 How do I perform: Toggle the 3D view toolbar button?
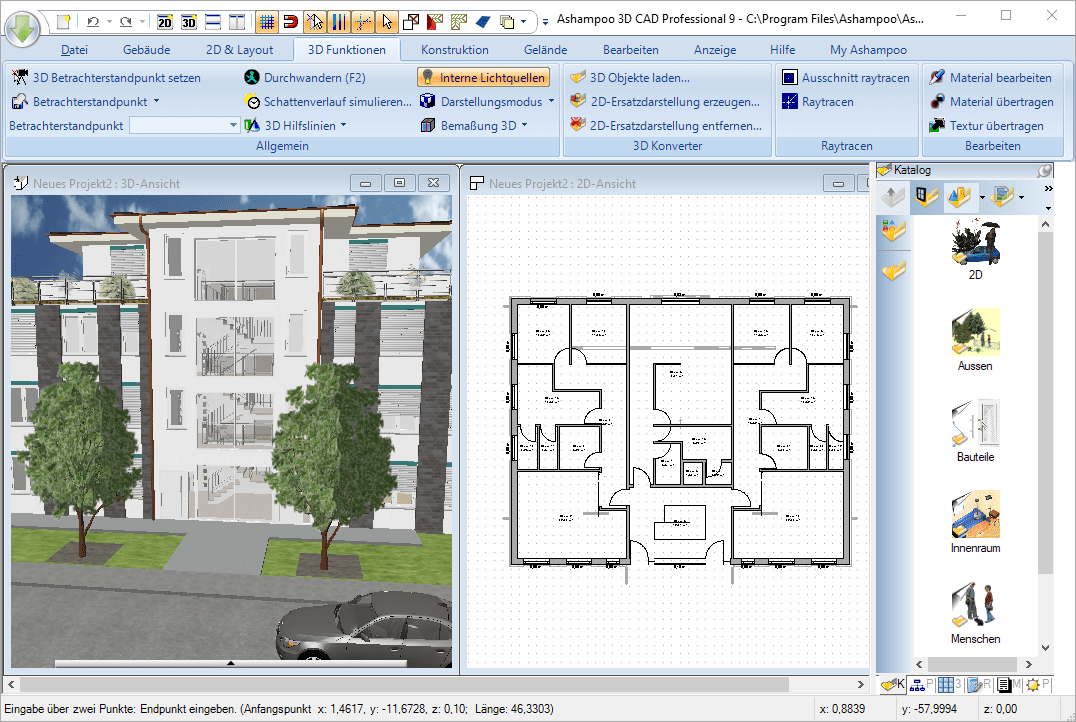[190, 20]
